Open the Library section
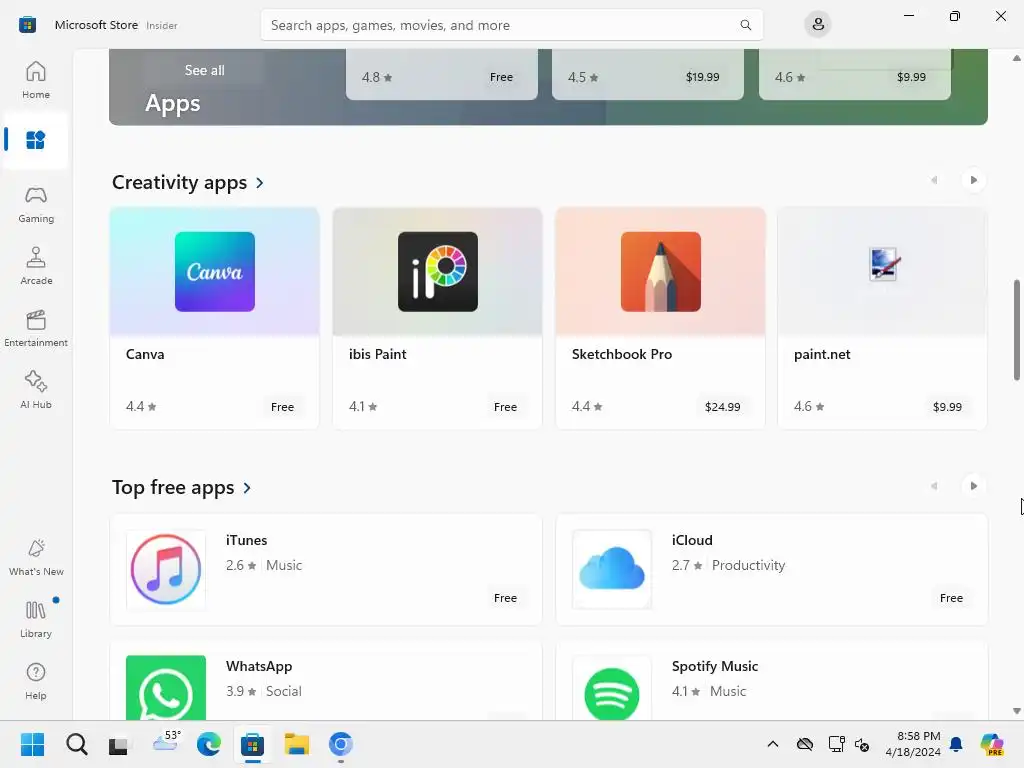This screenshot has width=1024, height=768. pyautogui.click(x=36, y=619)
